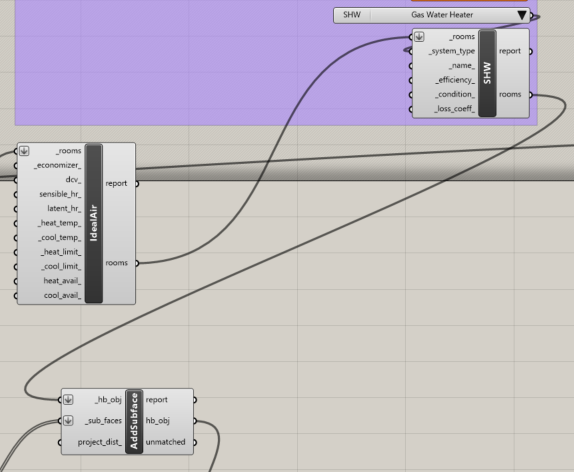
Task: Select the AddSubface component's dark title bar
Action: pos(134,421)
